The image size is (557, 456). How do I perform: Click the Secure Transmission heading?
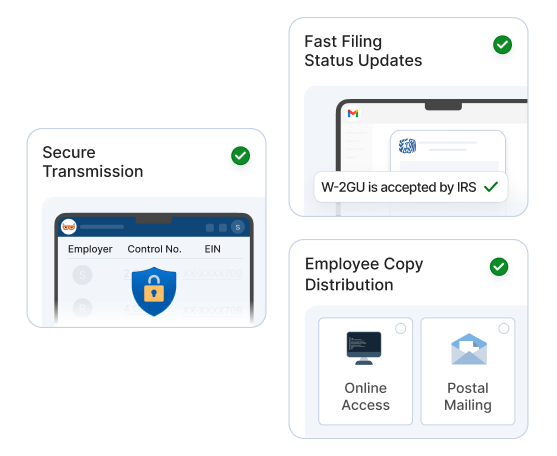click(93, 162)
